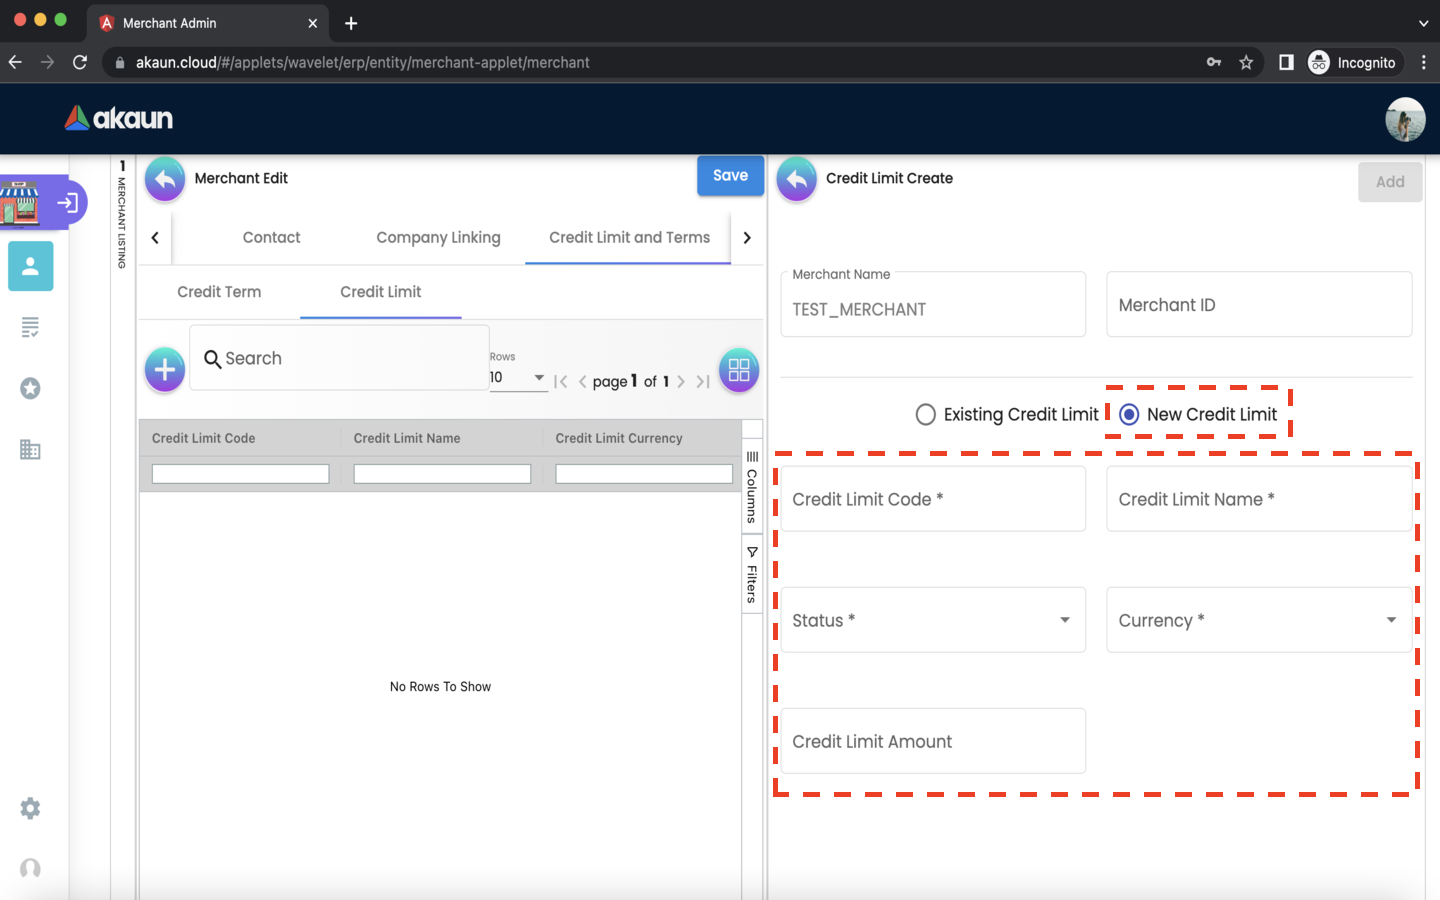
Task: Open the Currency dropdown
Action: [1258, 620]
